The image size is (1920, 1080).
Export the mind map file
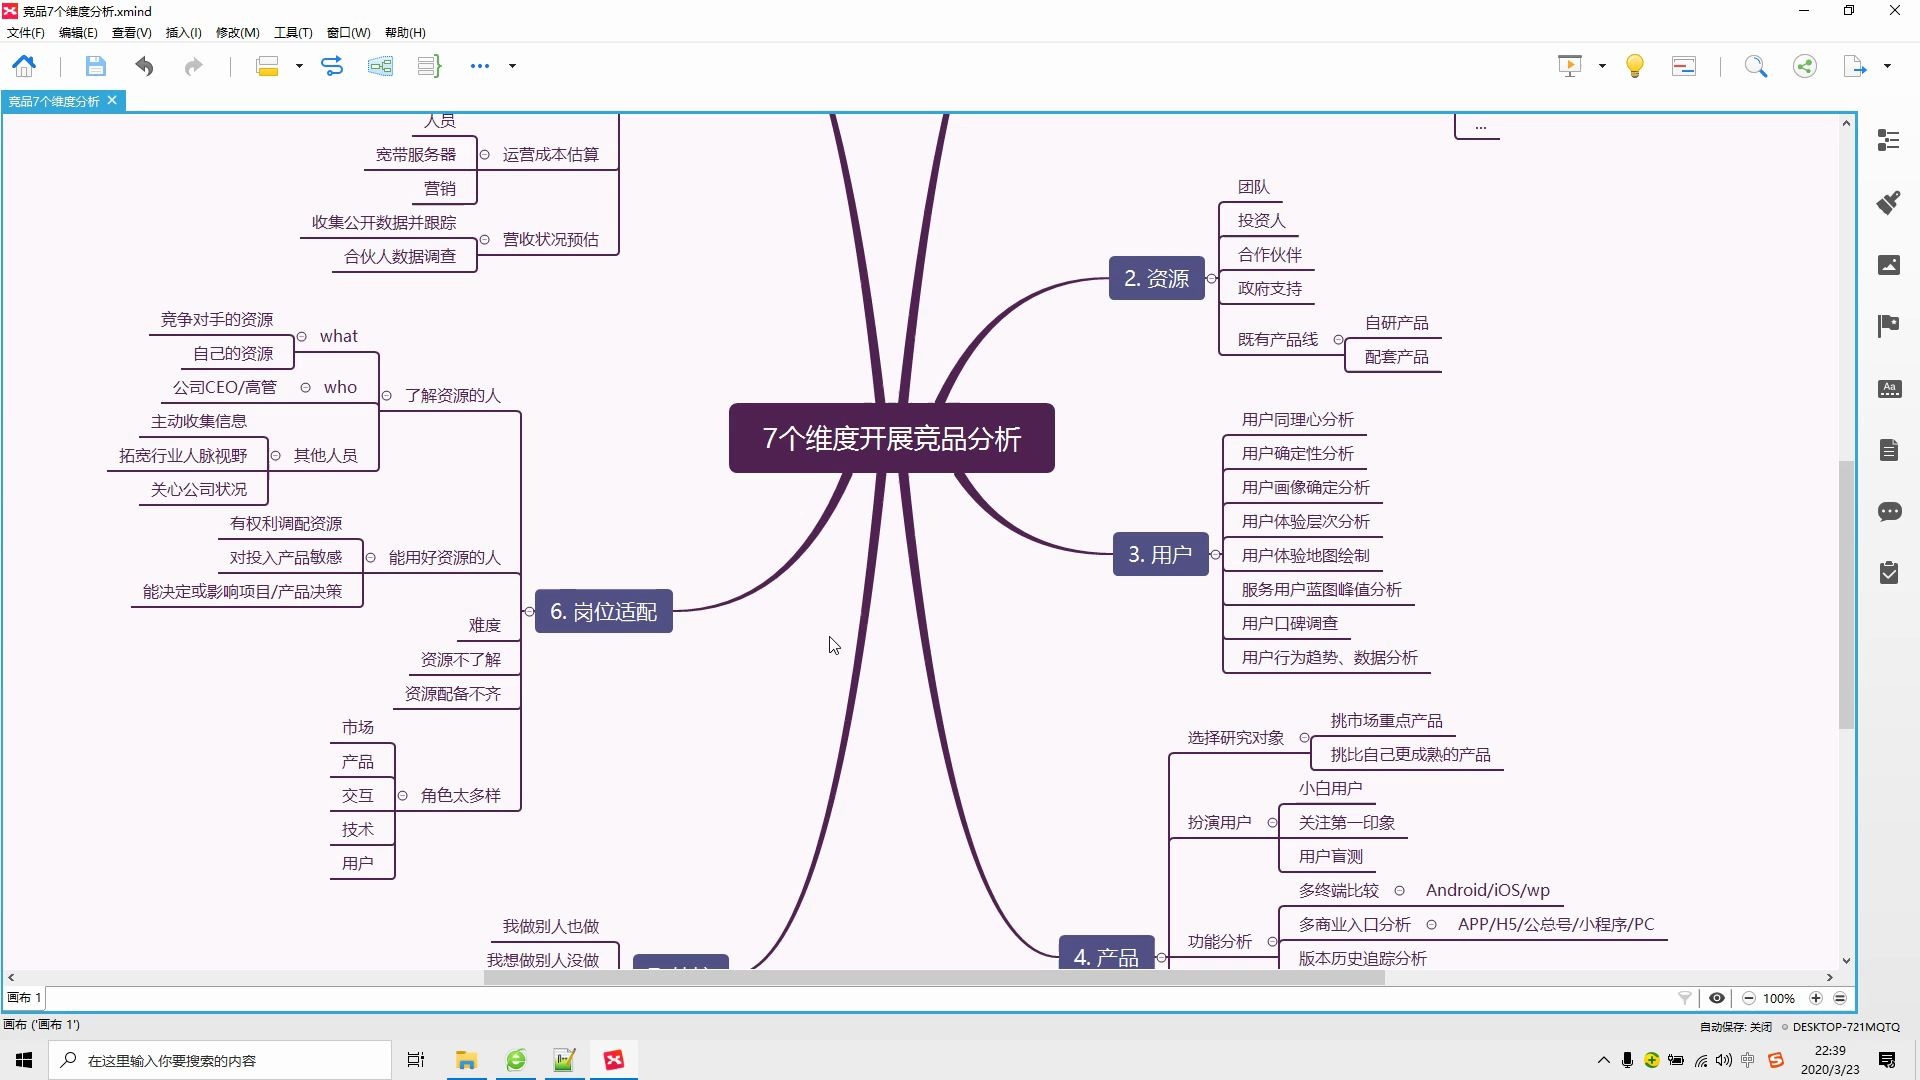click(1855, 66)
